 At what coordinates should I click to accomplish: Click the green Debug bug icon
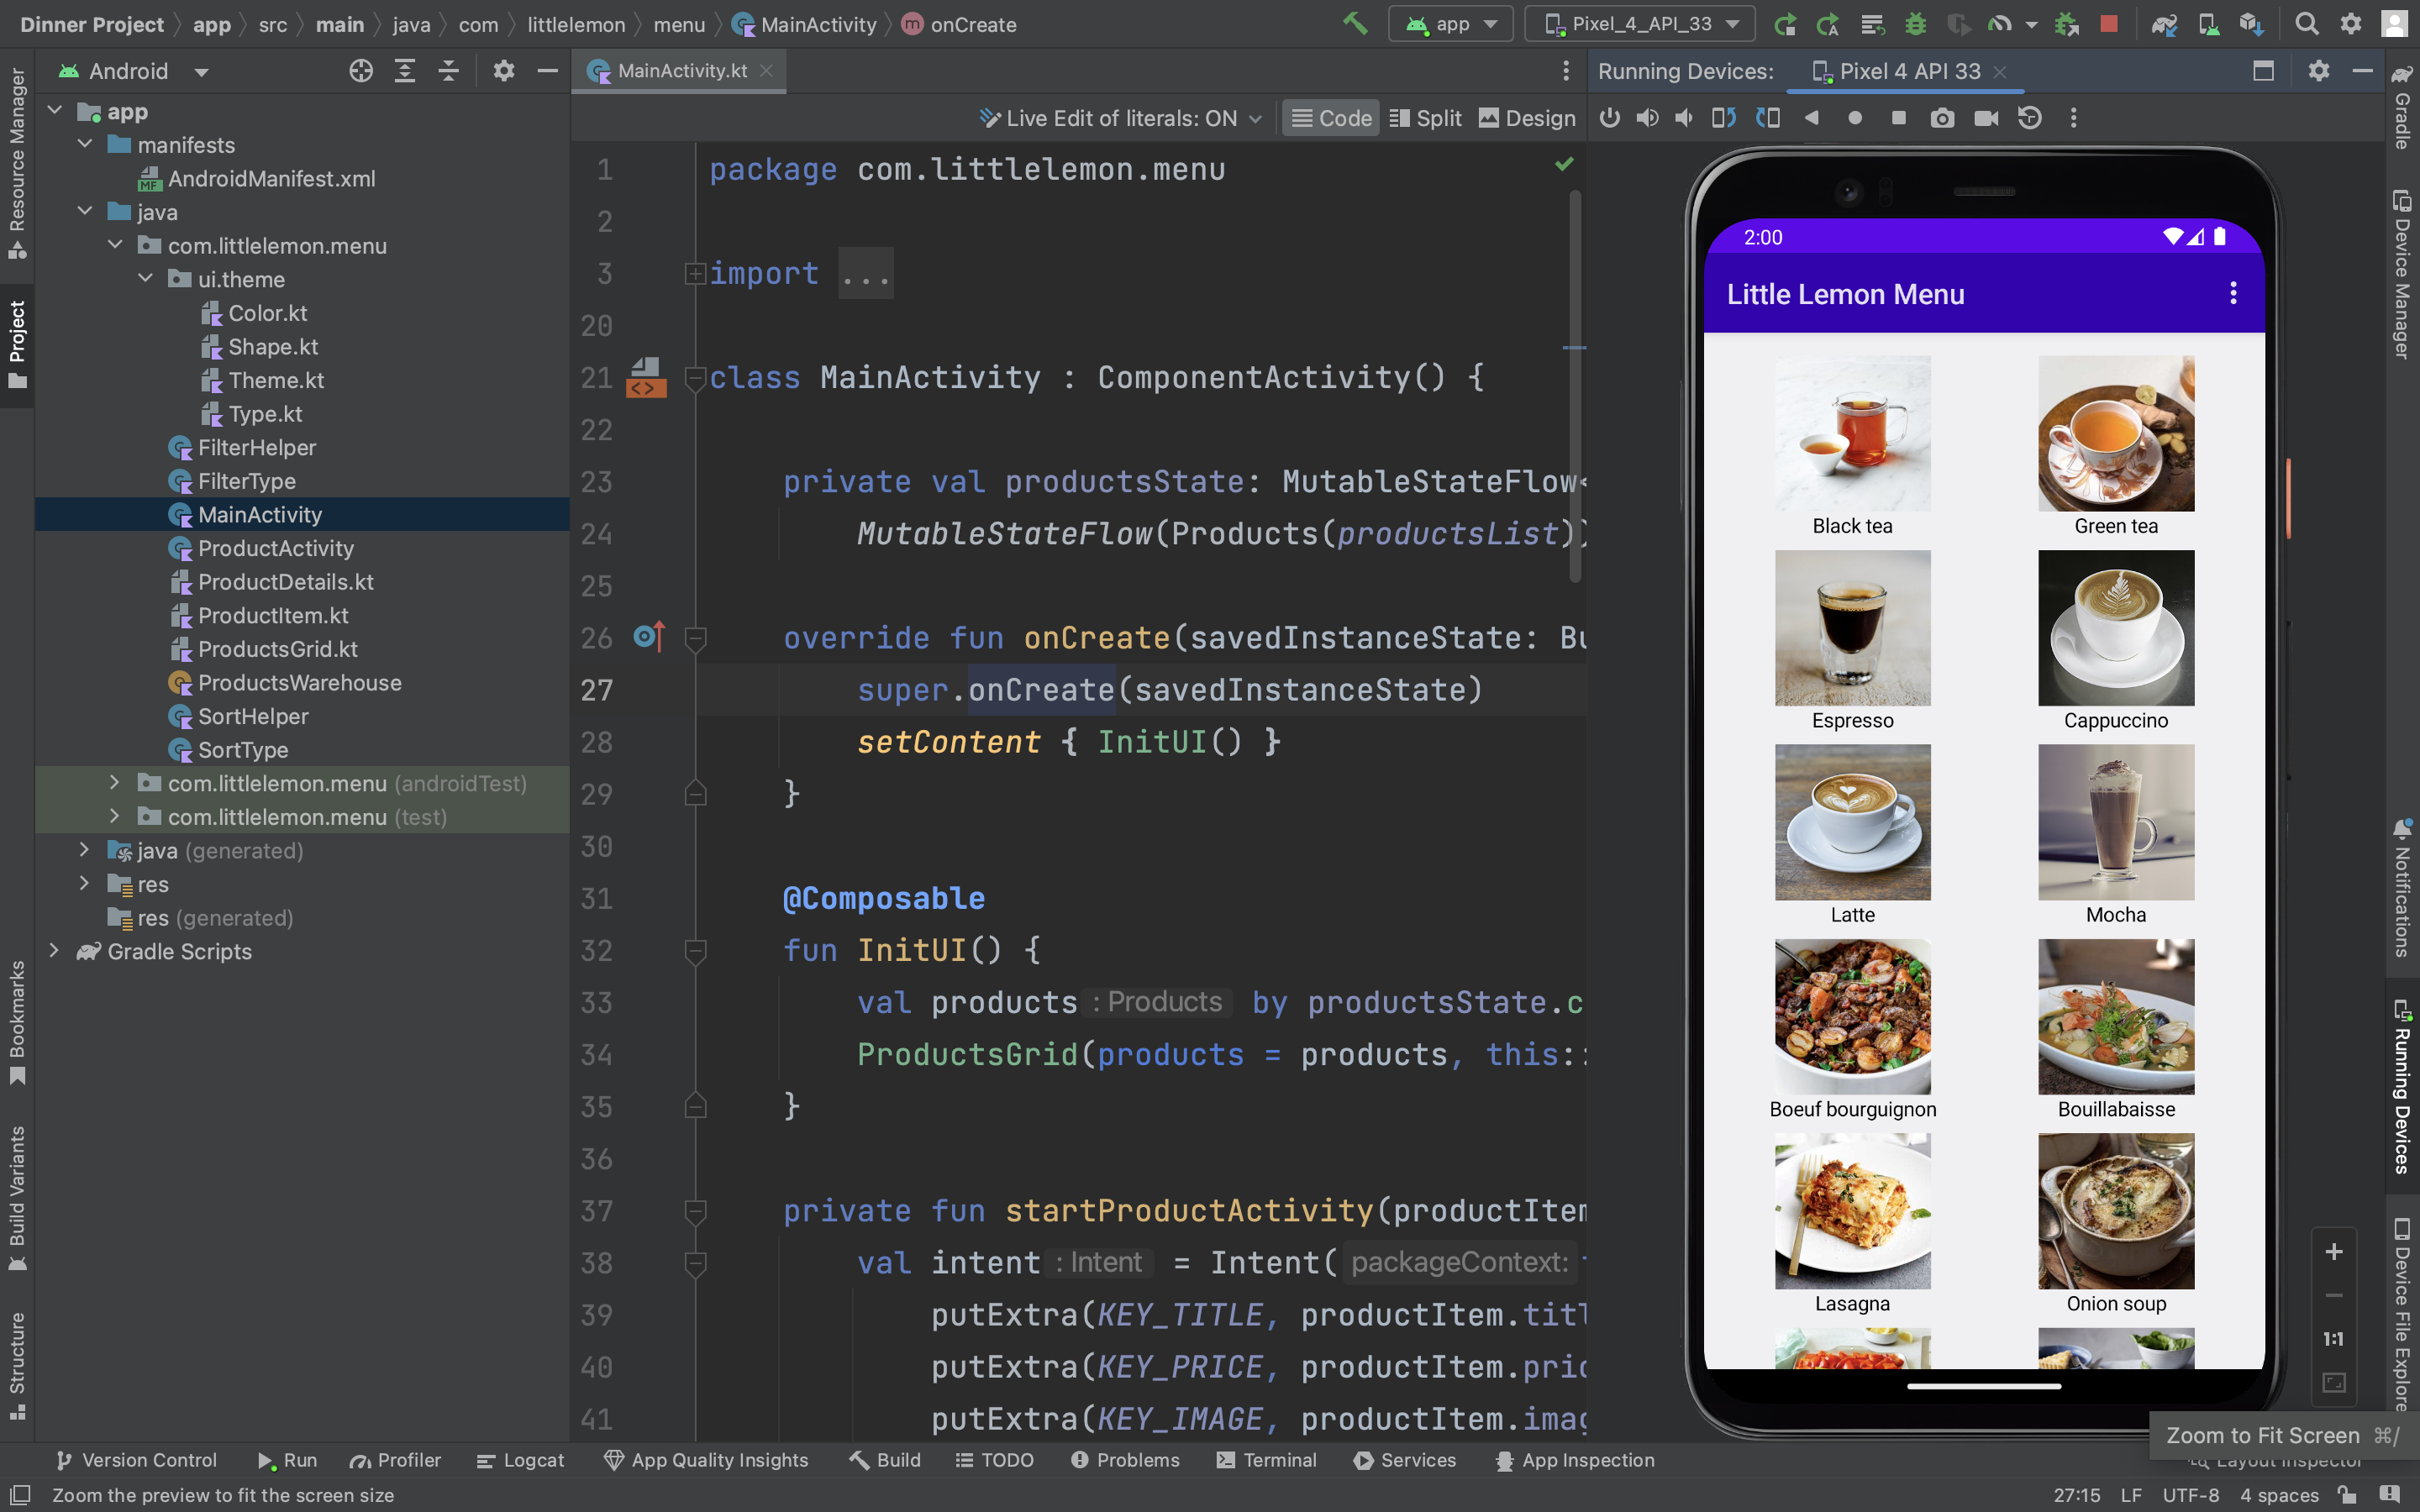[1915, 24]
